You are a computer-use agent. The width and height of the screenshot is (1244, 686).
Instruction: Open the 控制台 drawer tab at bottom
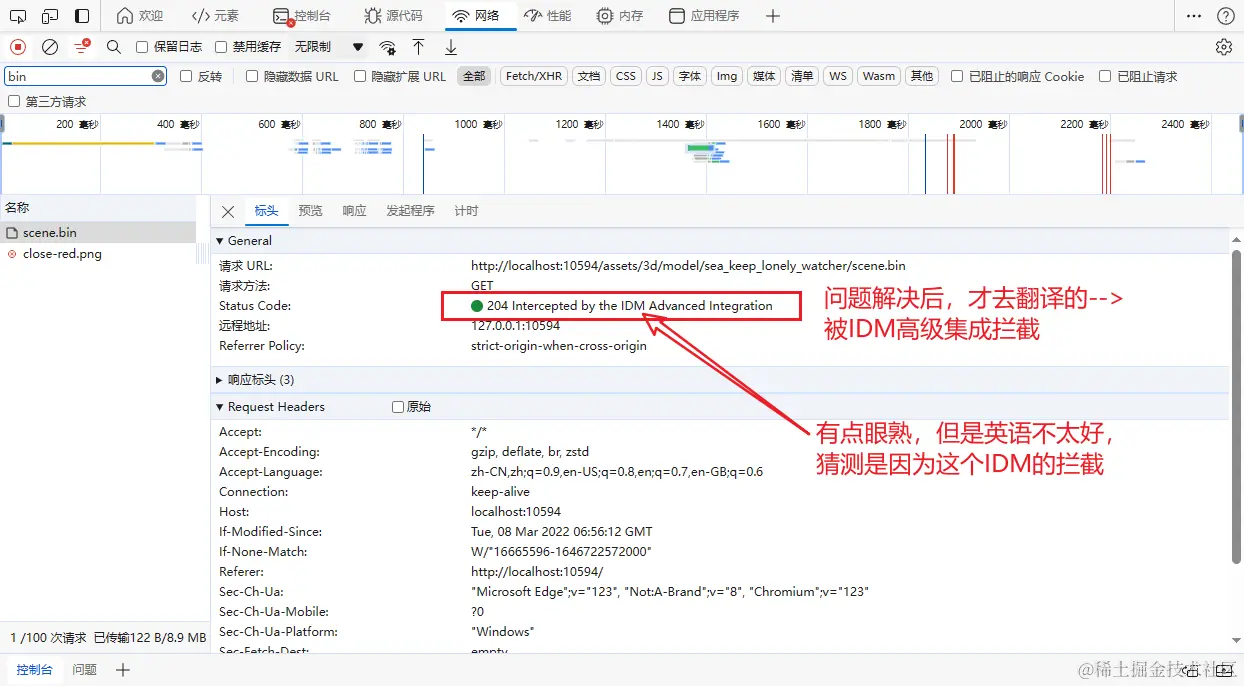point(34,670)
